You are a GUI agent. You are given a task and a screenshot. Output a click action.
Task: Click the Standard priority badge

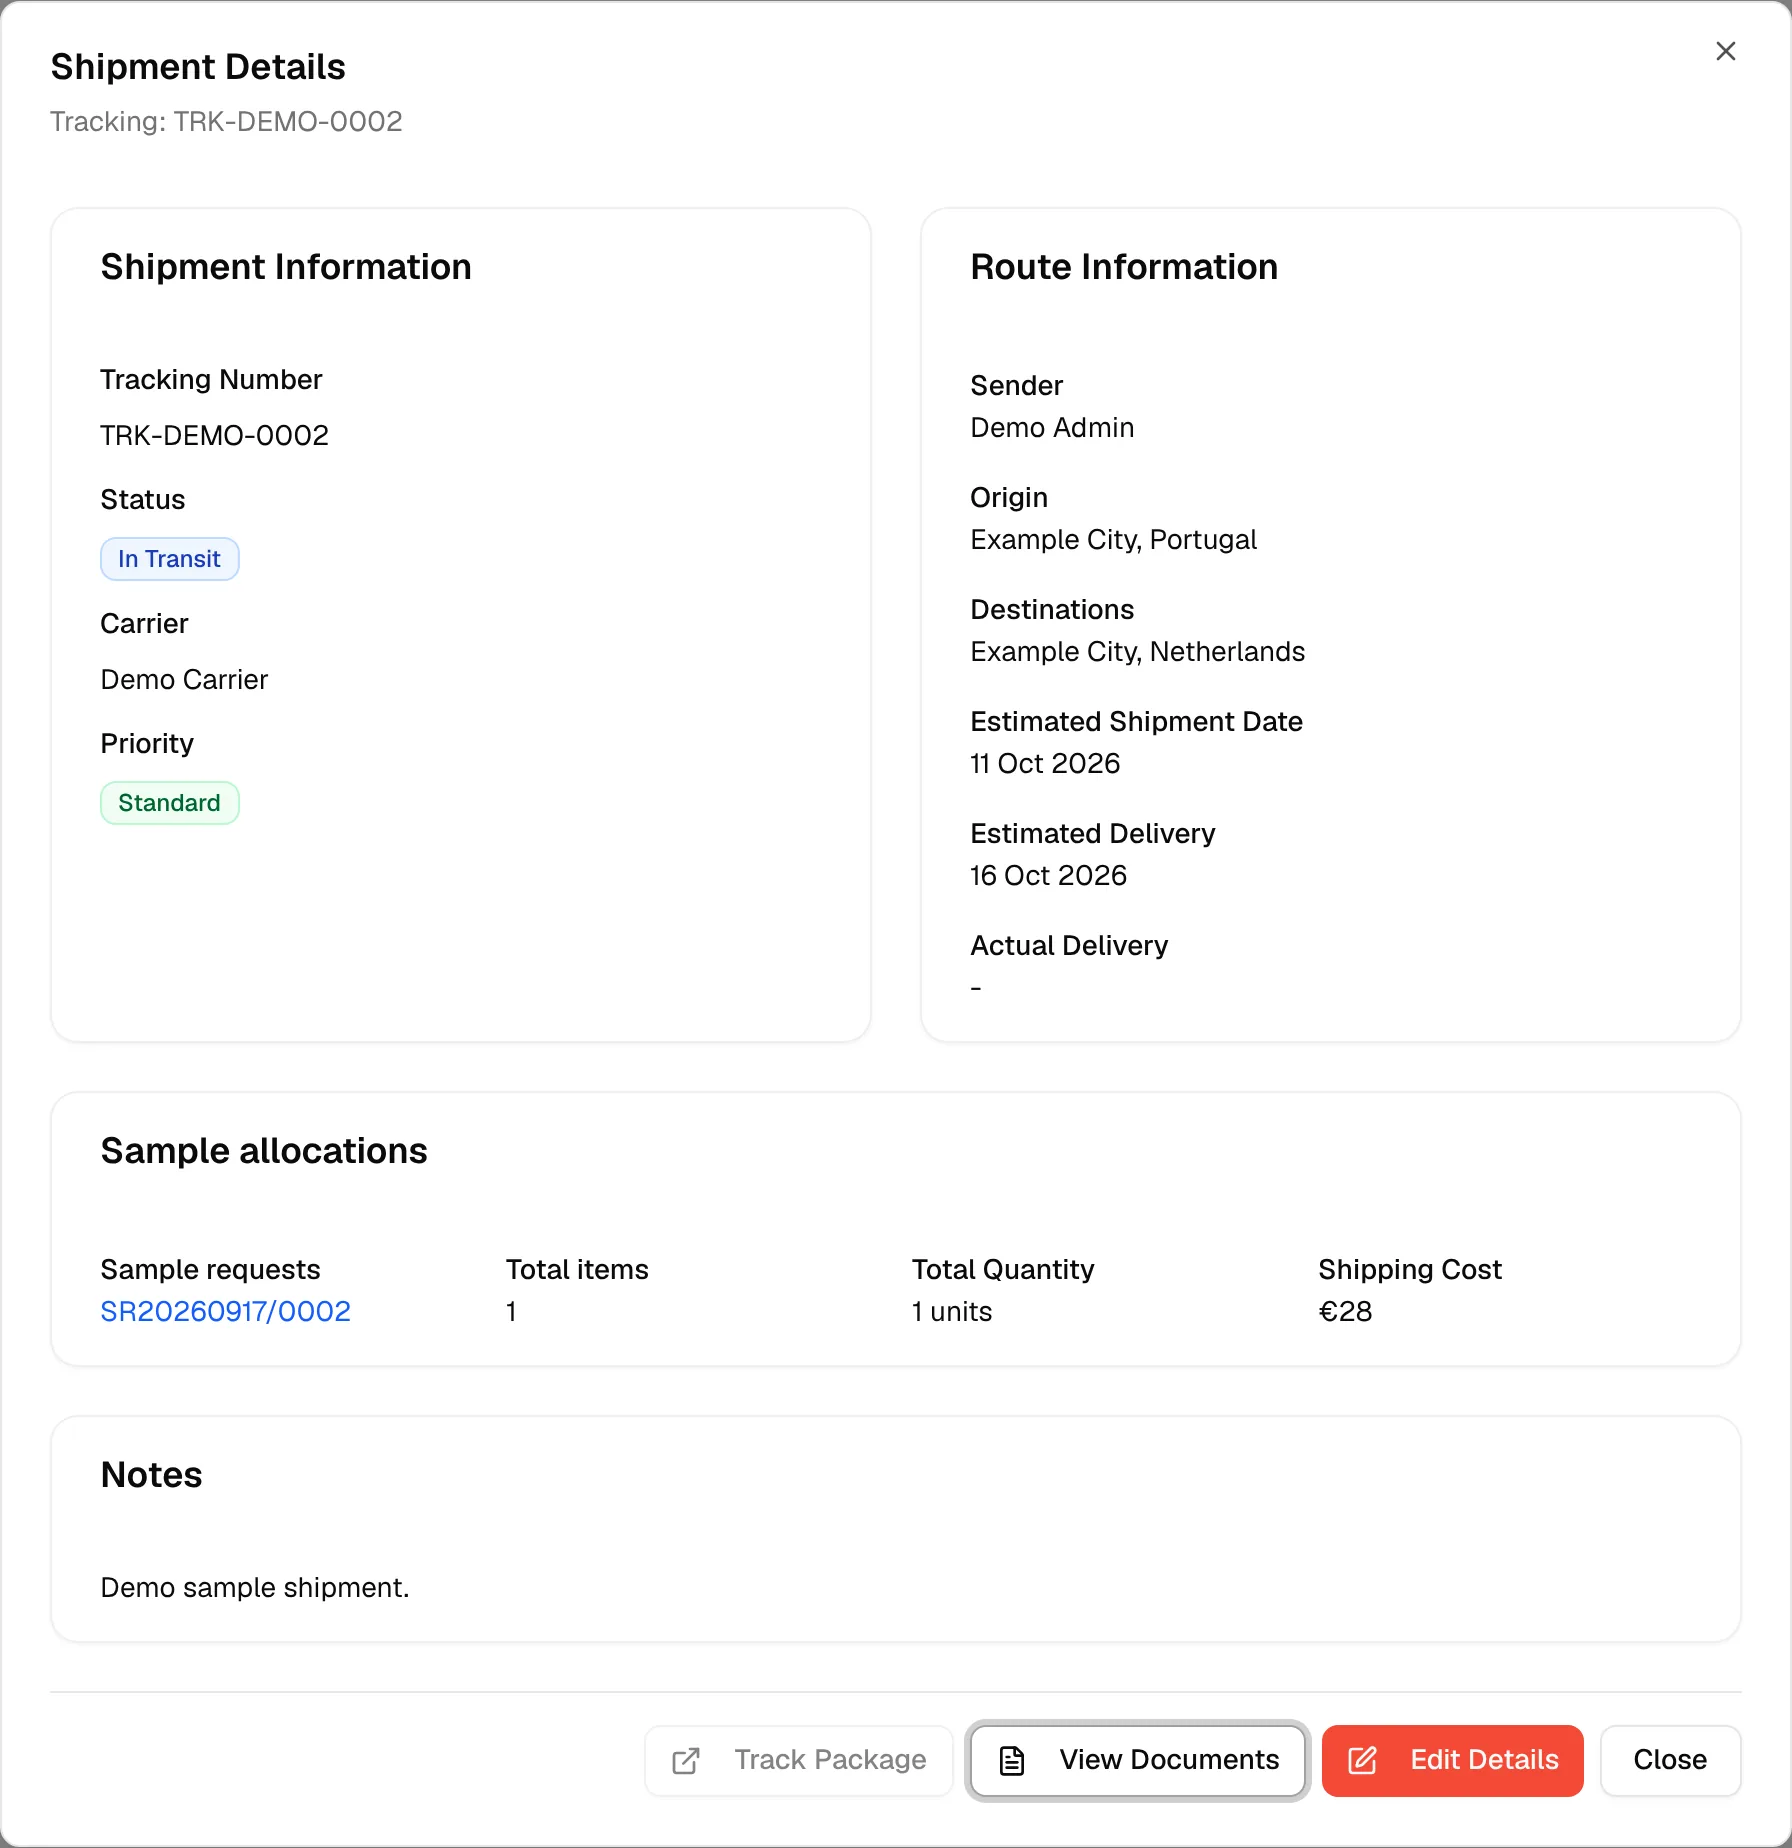point(170,803)
